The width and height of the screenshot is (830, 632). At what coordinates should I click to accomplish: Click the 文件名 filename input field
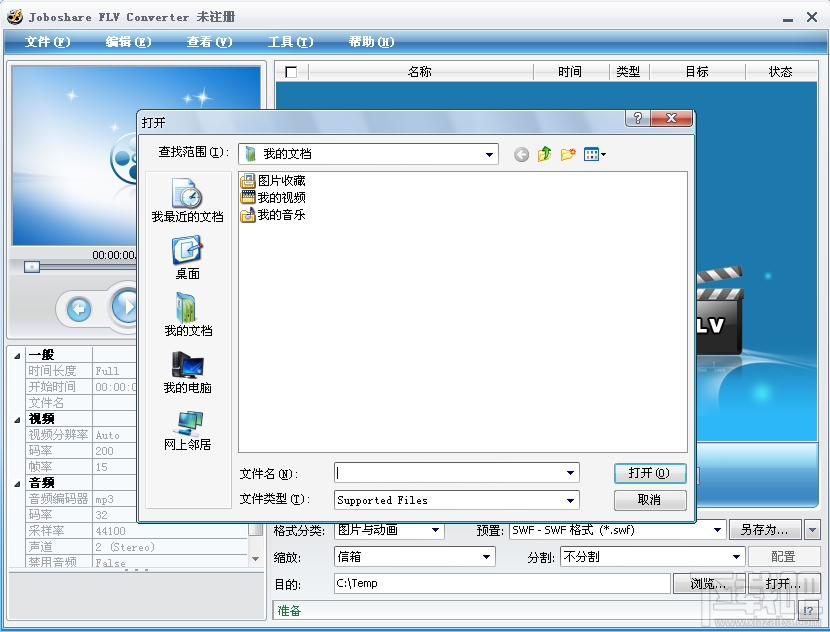pos(450,472)
